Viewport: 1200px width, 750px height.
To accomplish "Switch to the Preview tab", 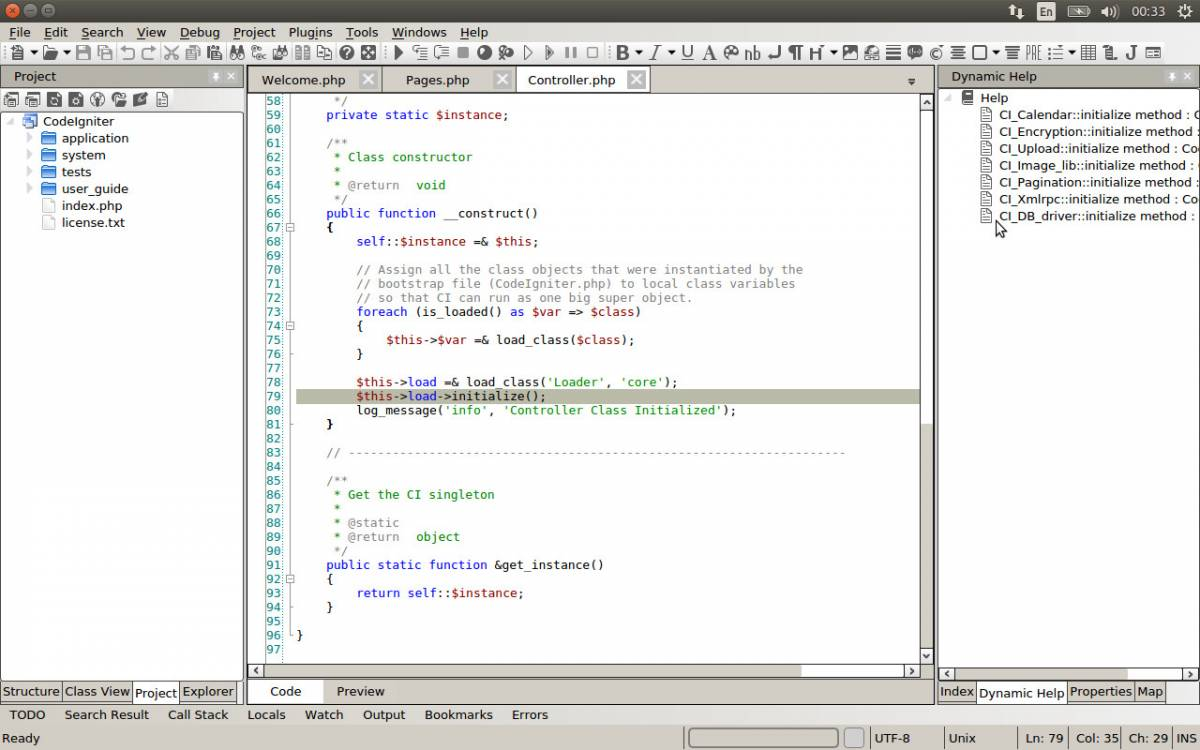I will [360, 691].
